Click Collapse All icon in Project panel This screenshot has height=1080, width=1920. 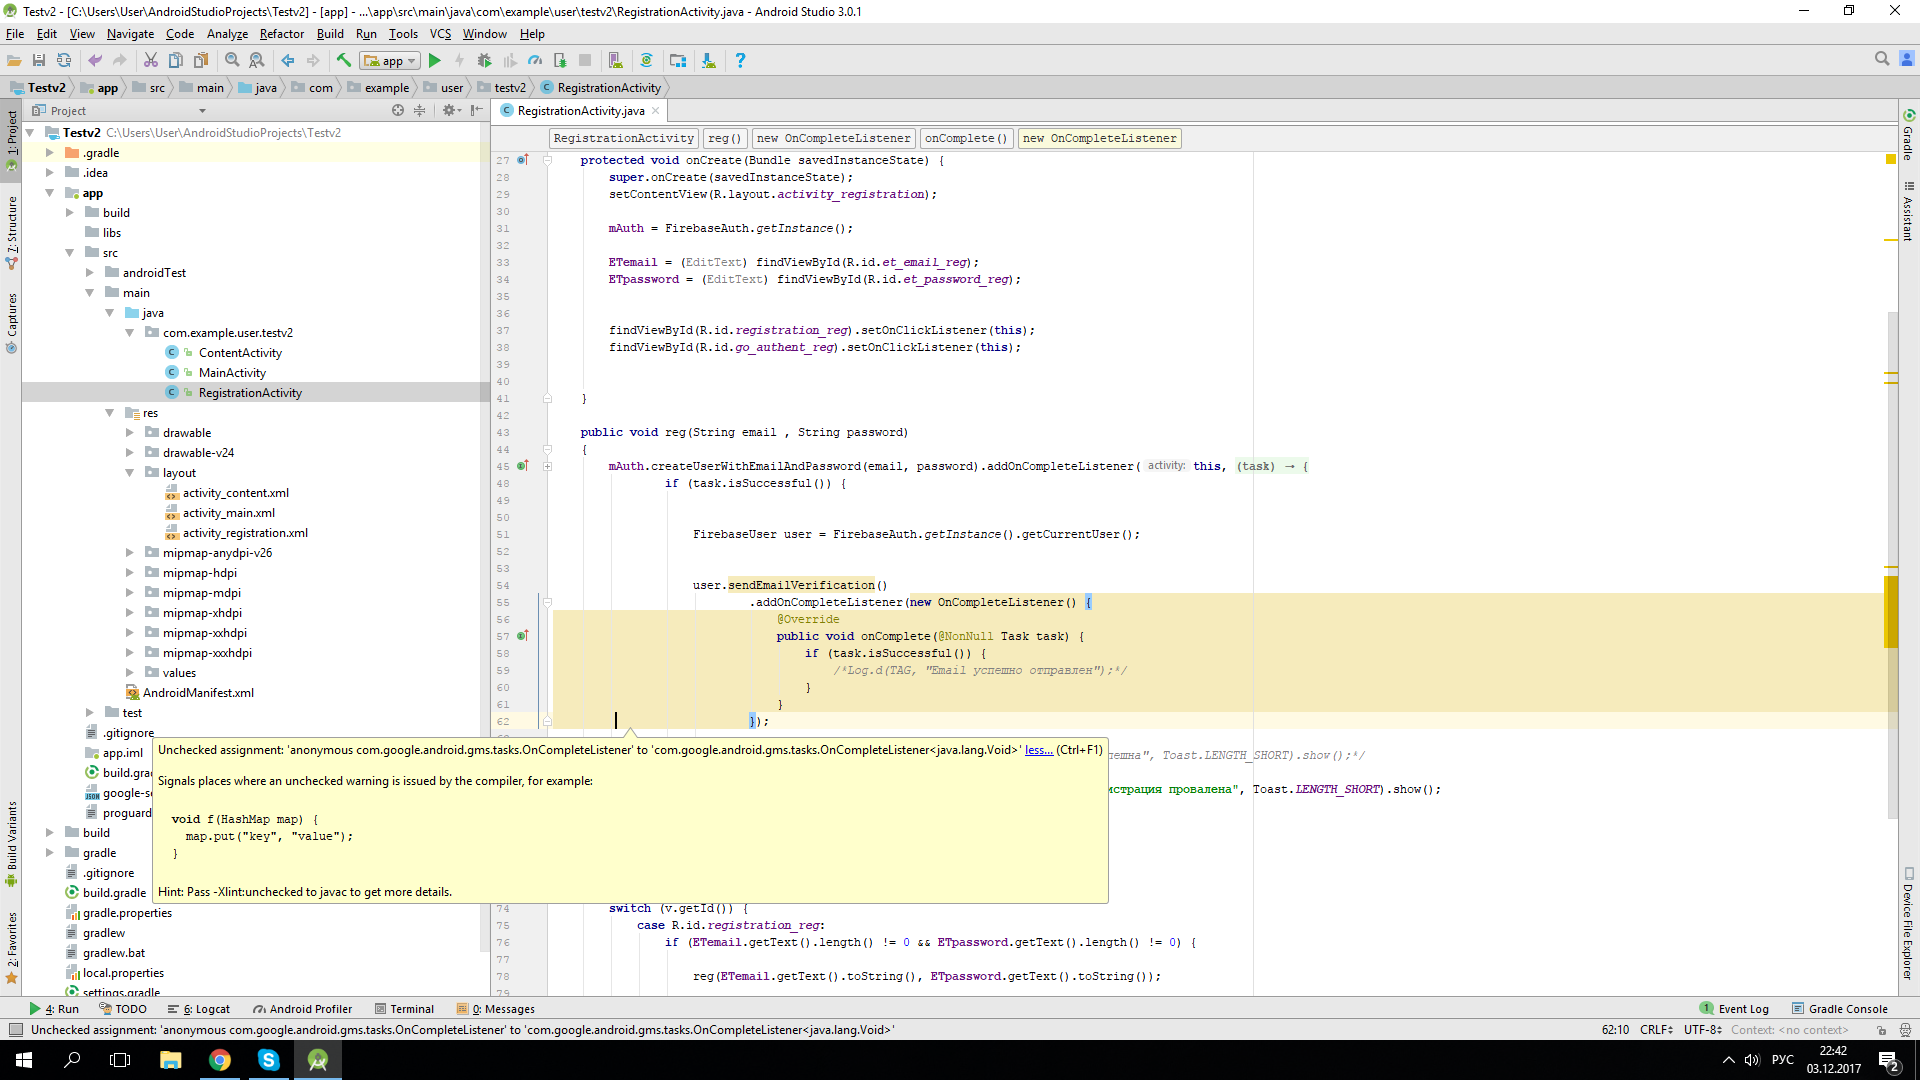(420, 111)
